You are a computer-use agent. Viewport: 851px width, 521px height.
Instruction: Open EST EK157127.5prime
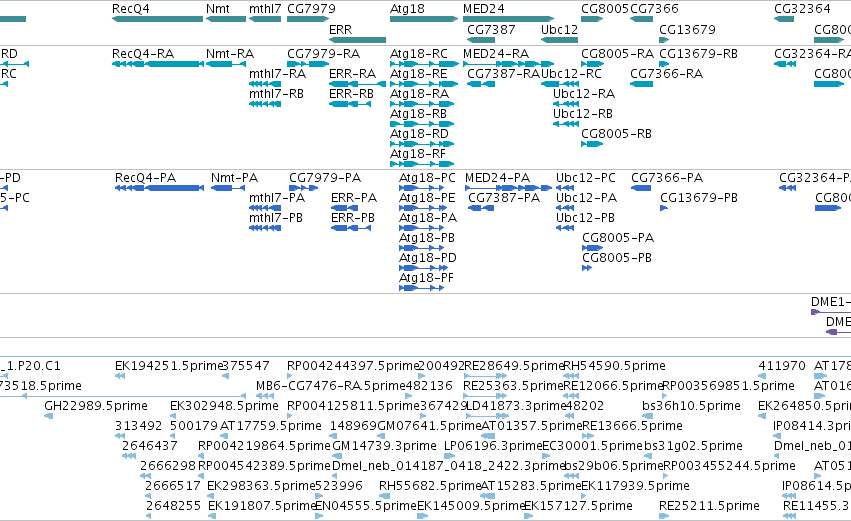[x=529, y=516]
